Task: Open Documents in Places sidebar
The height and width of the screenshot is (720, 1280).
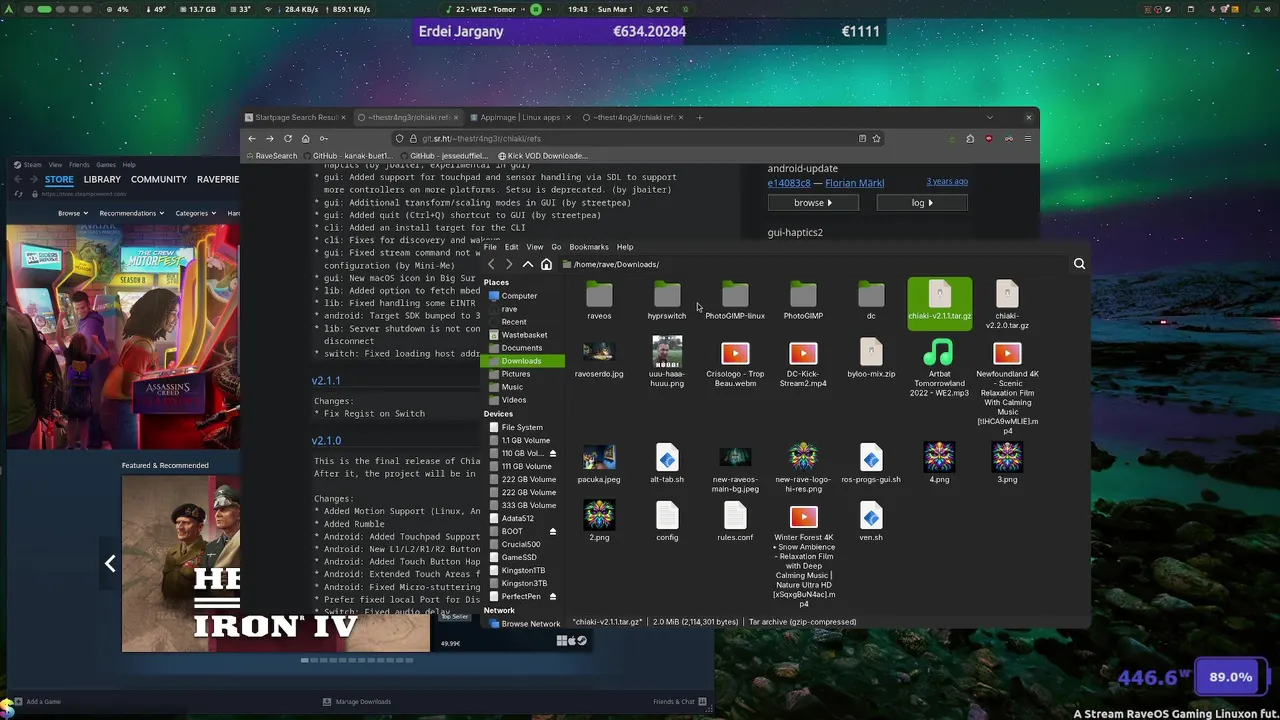Action: point(521,348)
